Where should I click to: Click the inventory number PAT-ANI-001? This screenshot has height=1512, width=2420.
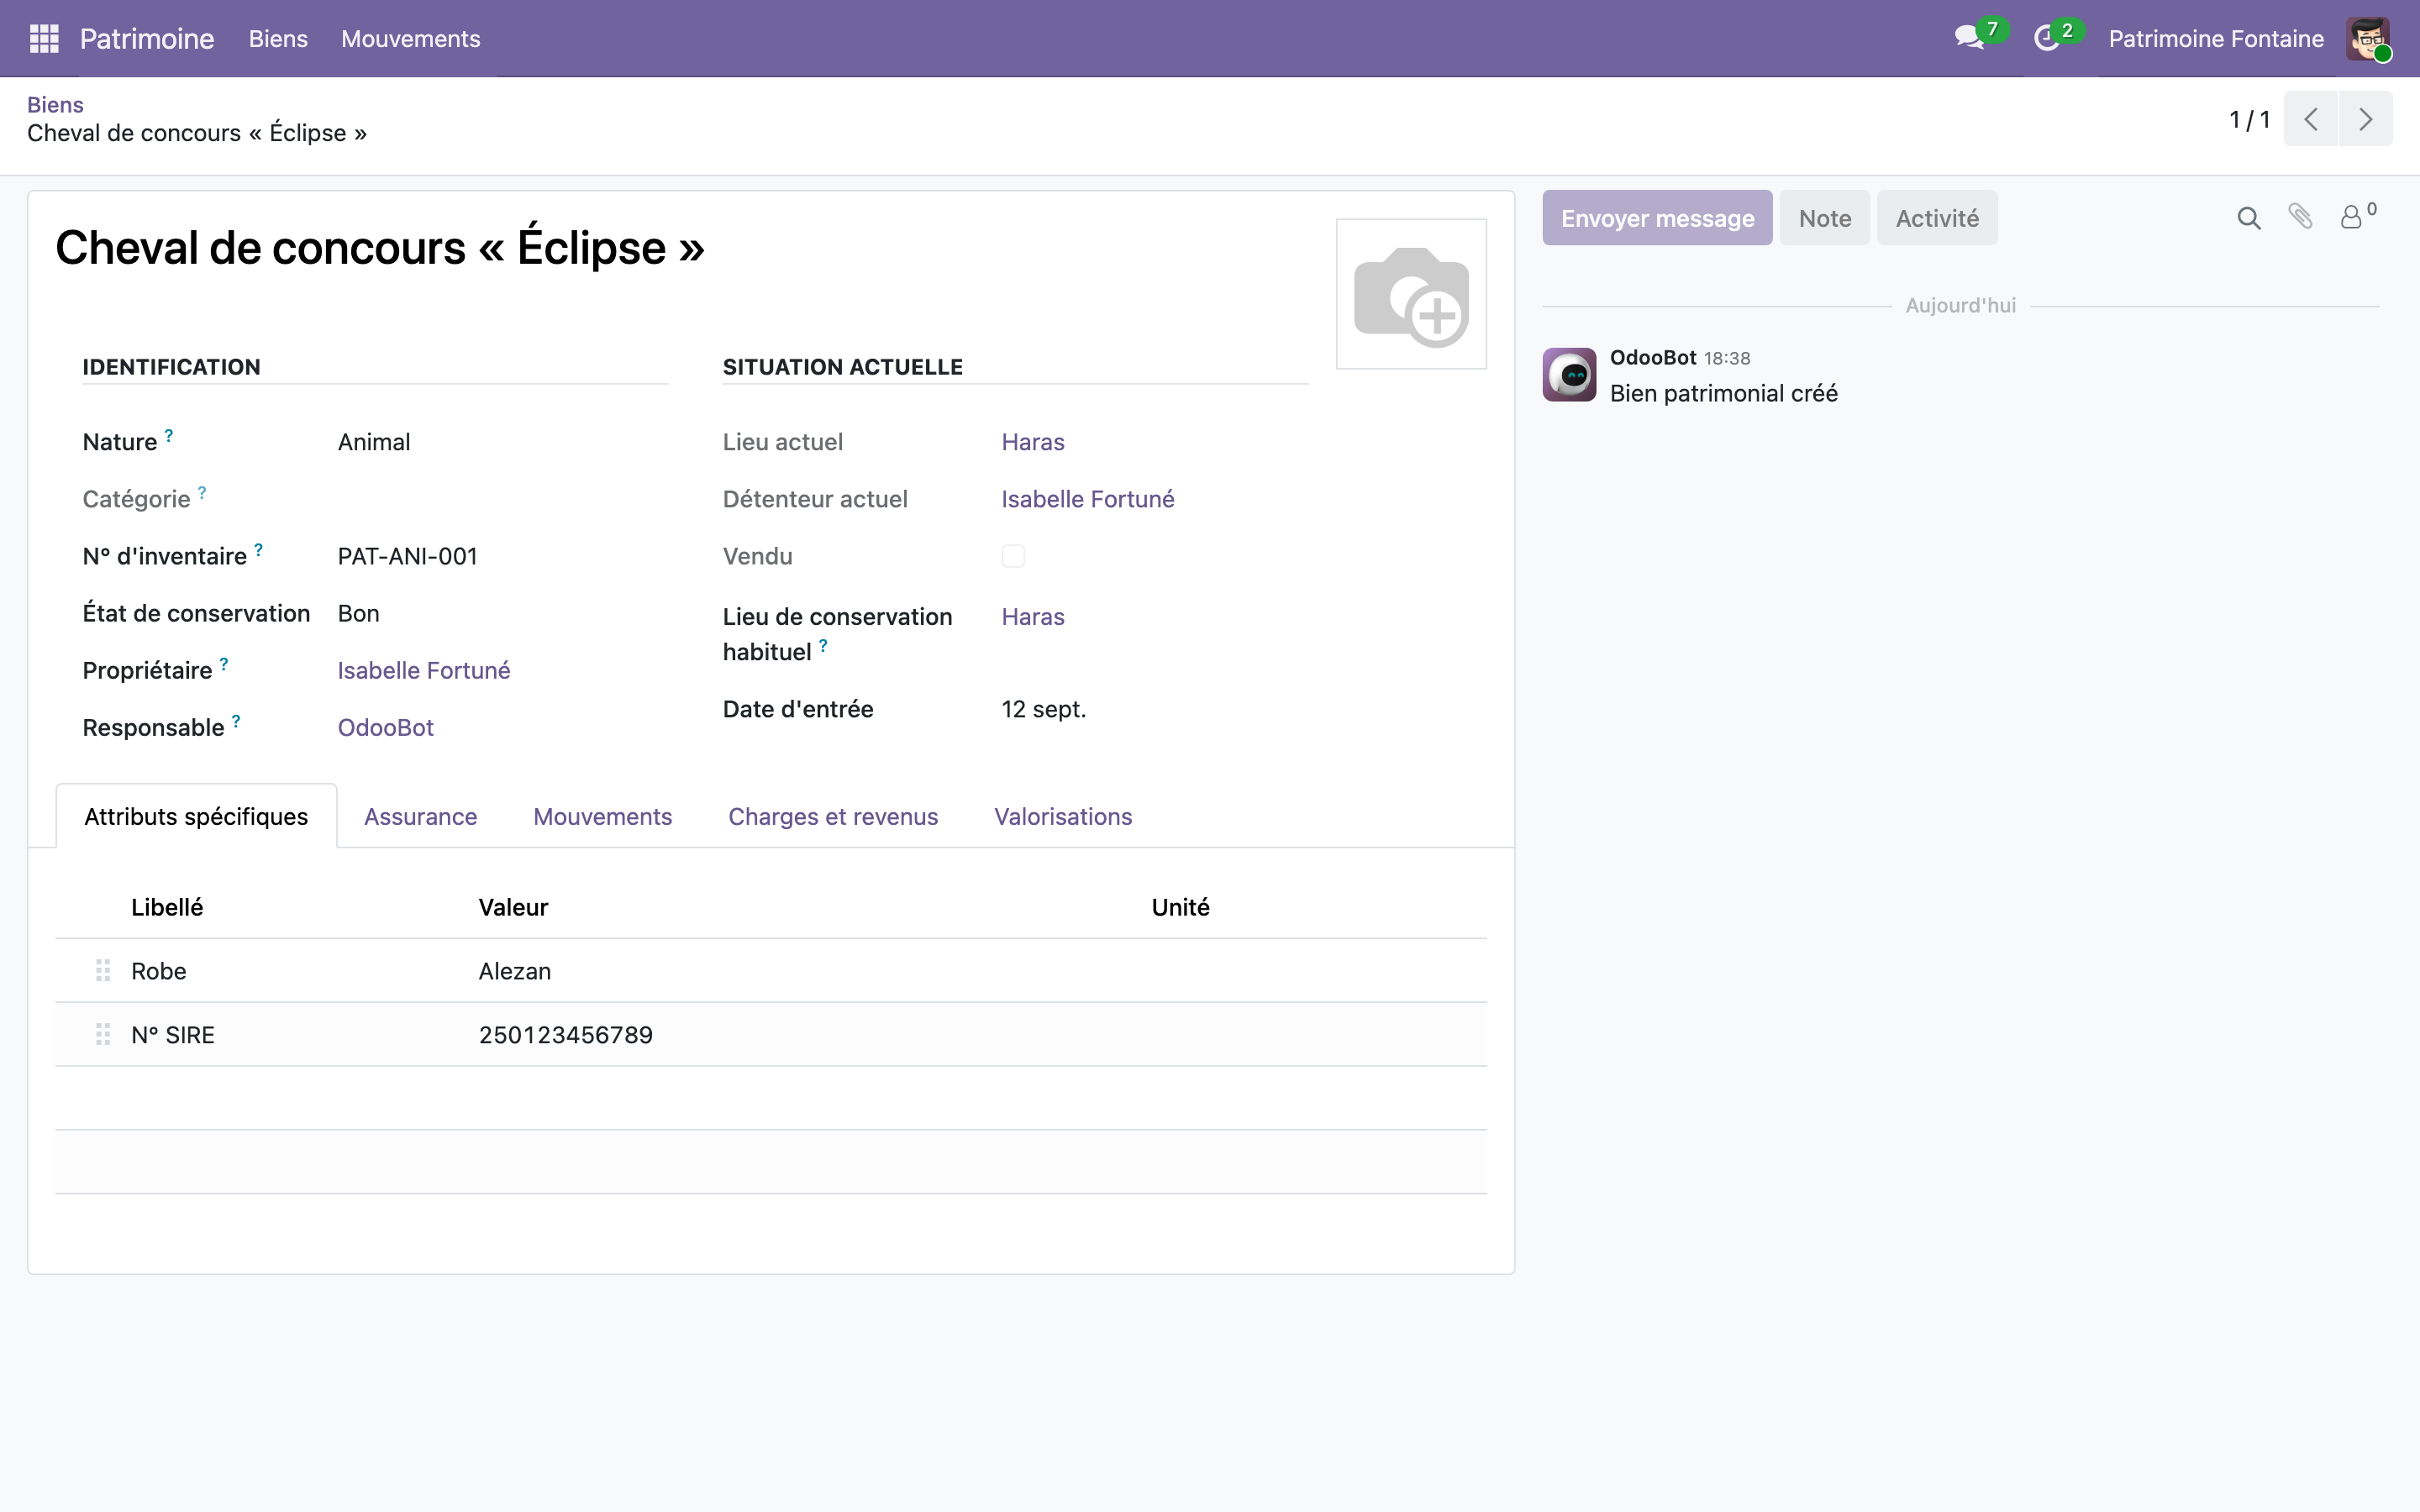point(407,556)
